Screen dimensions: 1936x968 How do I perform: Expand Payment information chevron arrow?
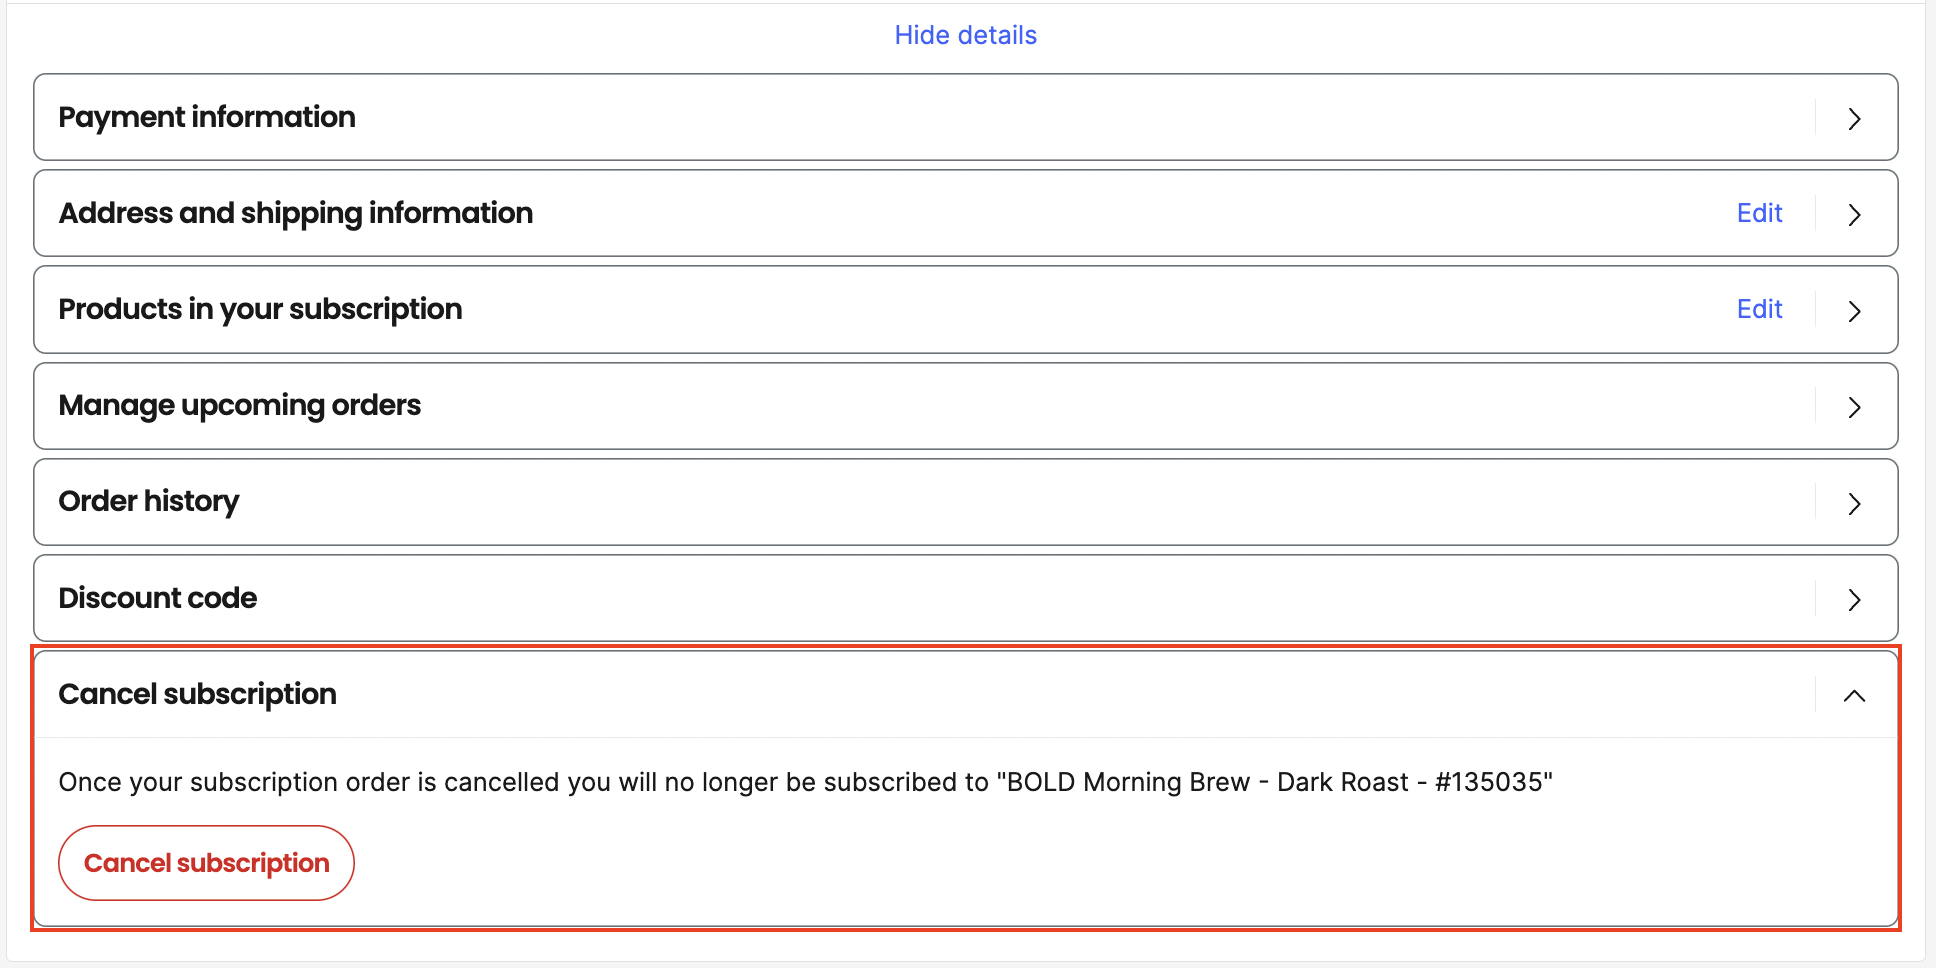(x=1854, y=118)
